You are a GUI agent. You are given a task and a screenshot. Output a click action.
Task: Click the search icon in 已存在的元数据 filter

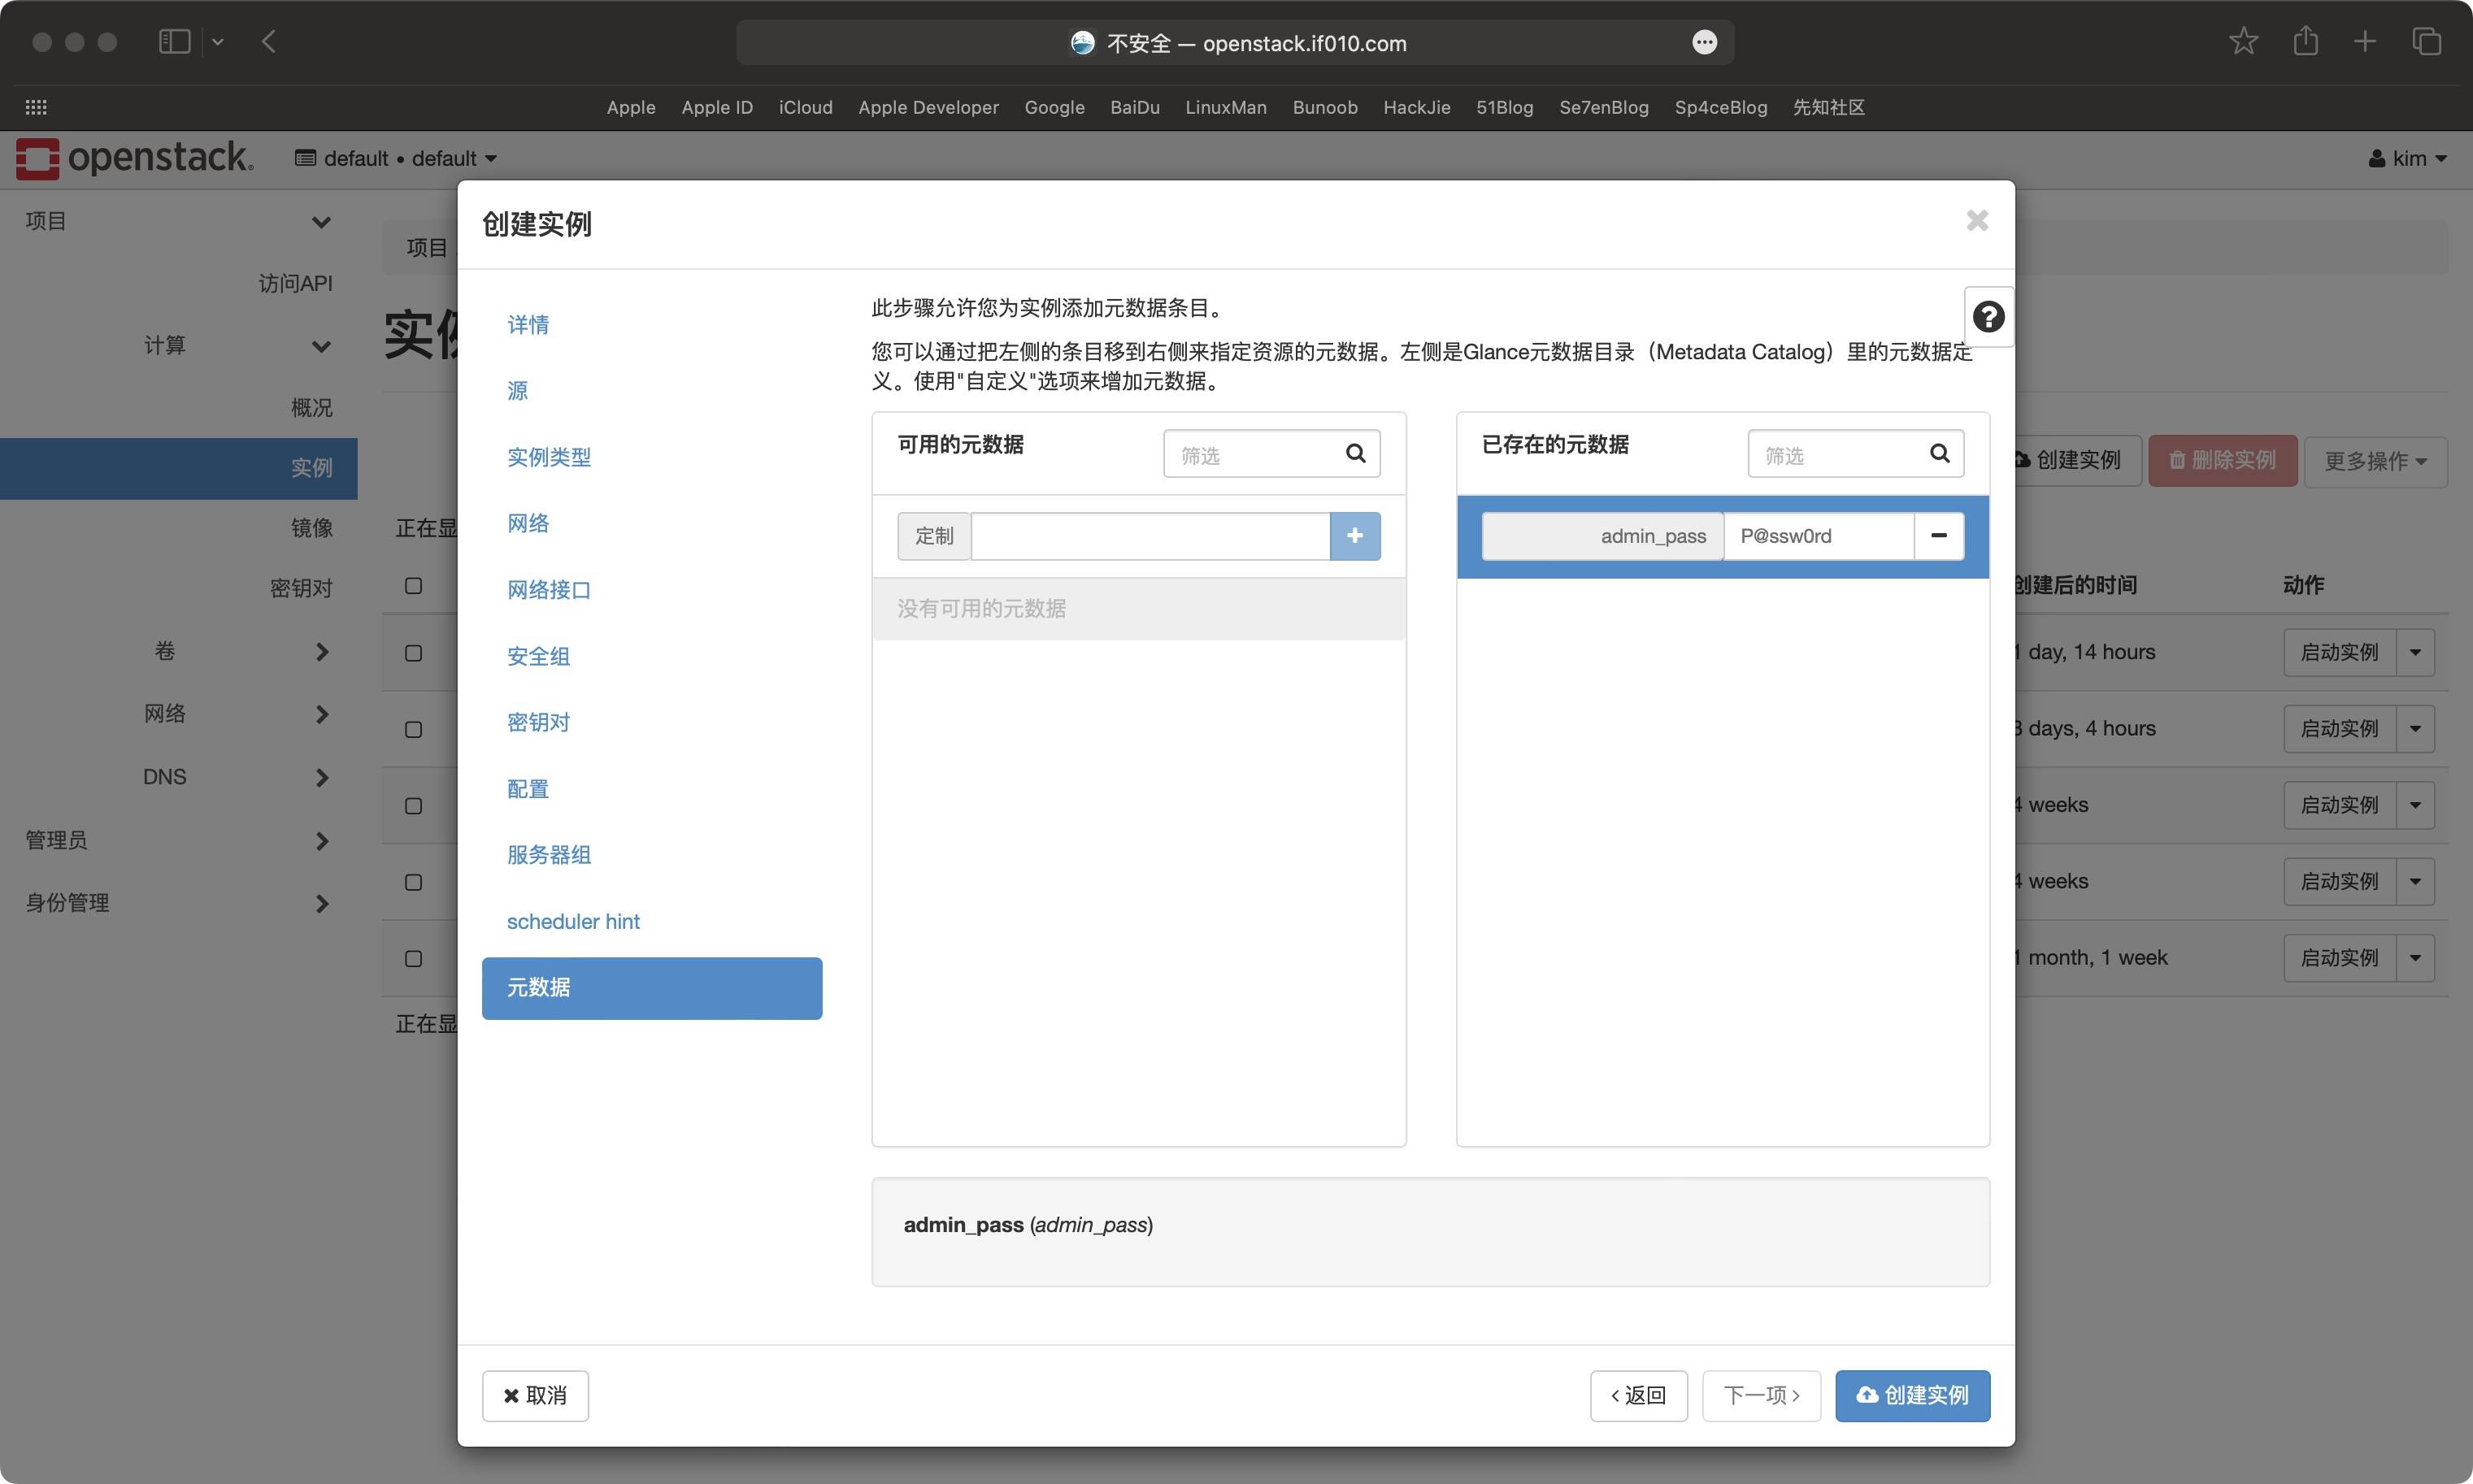tap(1939, 453)
